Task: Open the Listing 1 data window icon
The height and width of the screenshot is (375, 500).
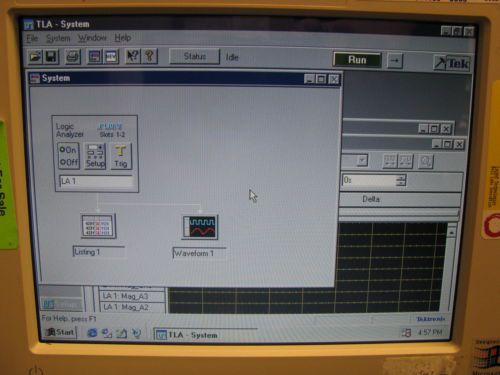Action: 99,227
